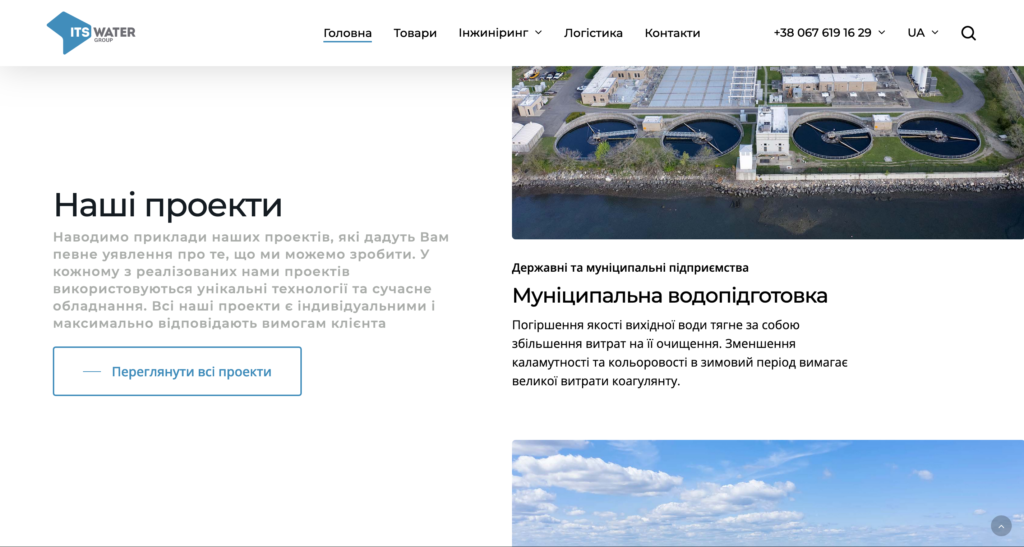Click the dash icon inside projects button
Viewport: 1024px width, 547px height.
(92, 371)
